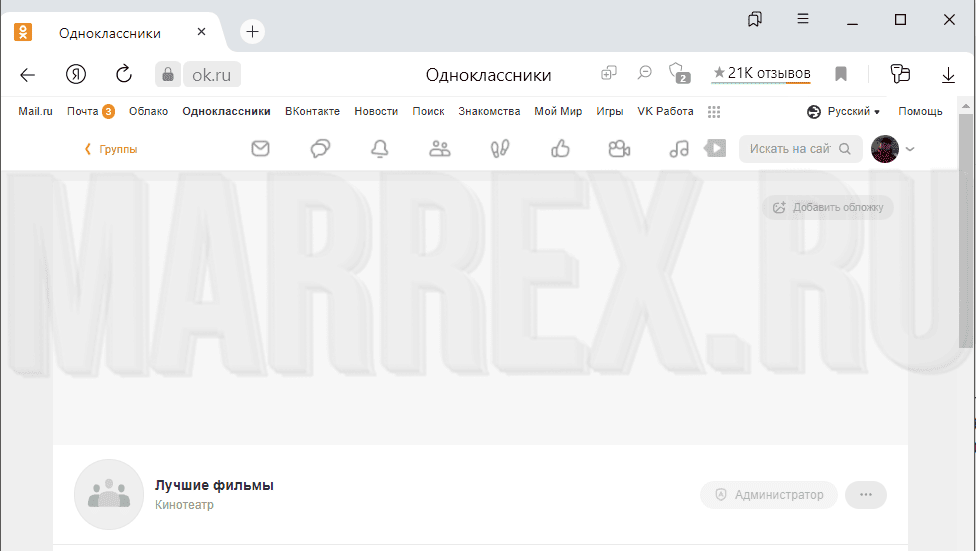Reload the page

click(124, 74)
